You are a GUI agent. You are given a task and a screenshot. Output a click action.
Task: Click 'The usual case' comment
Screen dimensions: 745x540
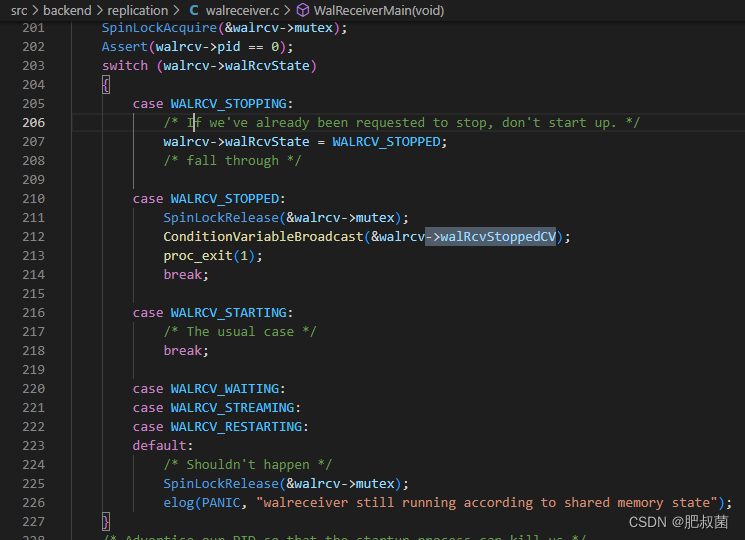coord(240,332)
